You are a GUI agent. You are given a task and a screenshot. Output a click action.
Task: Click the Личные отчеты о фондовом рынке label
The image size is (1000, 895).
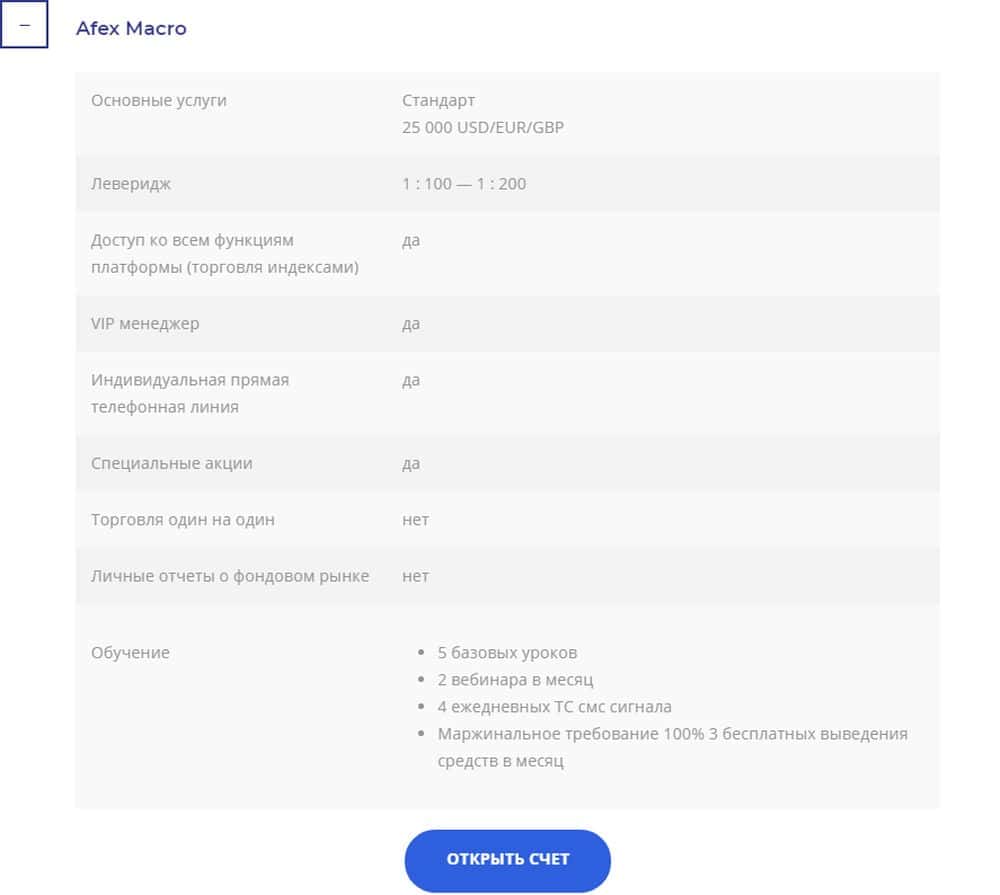(x=230, y=576)
